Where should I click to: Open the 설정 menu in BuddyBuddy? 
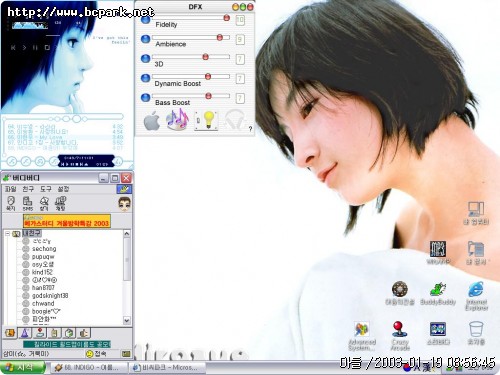(x=63, y=189)
